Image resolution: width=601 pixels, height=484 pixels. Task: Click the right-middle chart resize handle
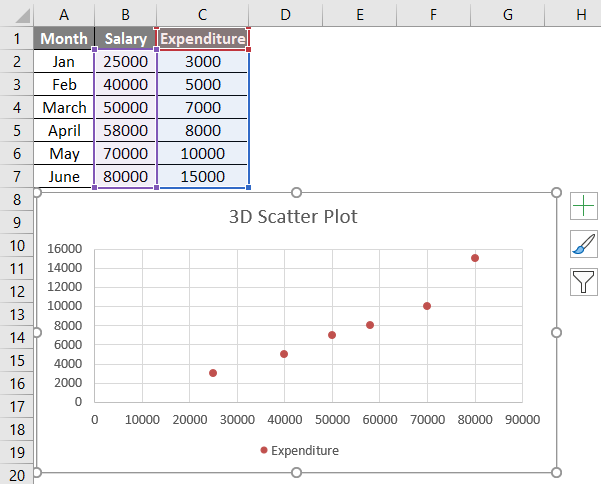[x=557, y=332]
